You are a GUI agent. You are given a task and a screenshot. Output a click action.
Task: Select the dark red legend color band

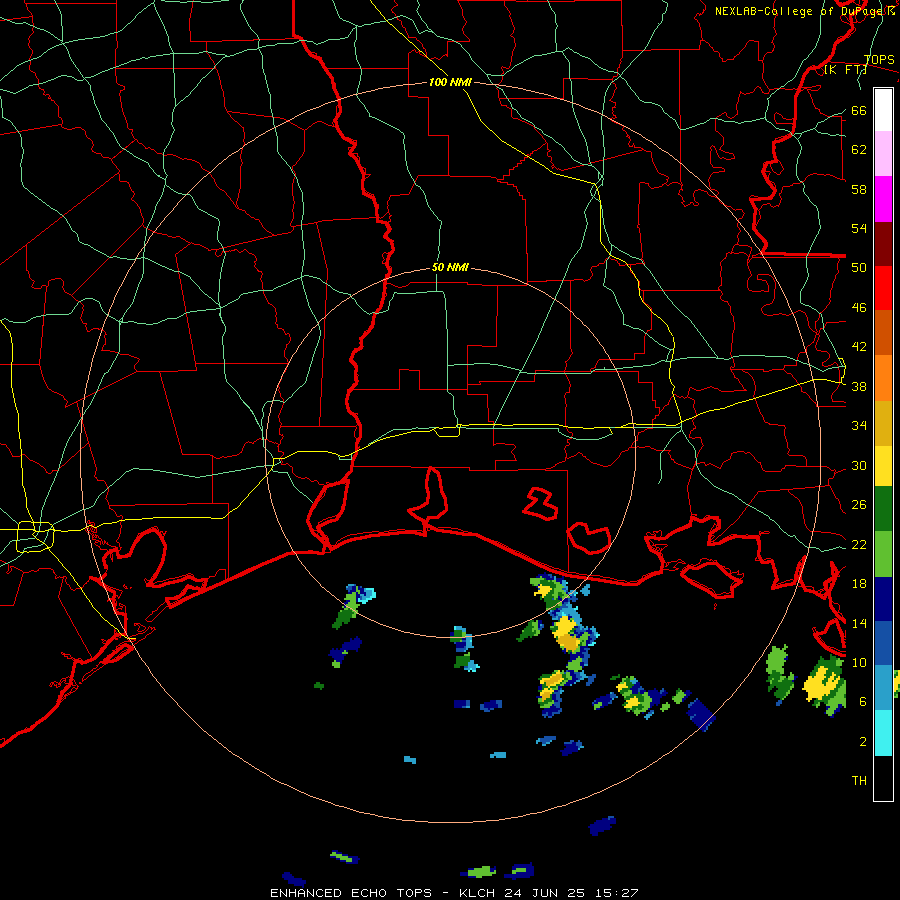coord(883,244)
